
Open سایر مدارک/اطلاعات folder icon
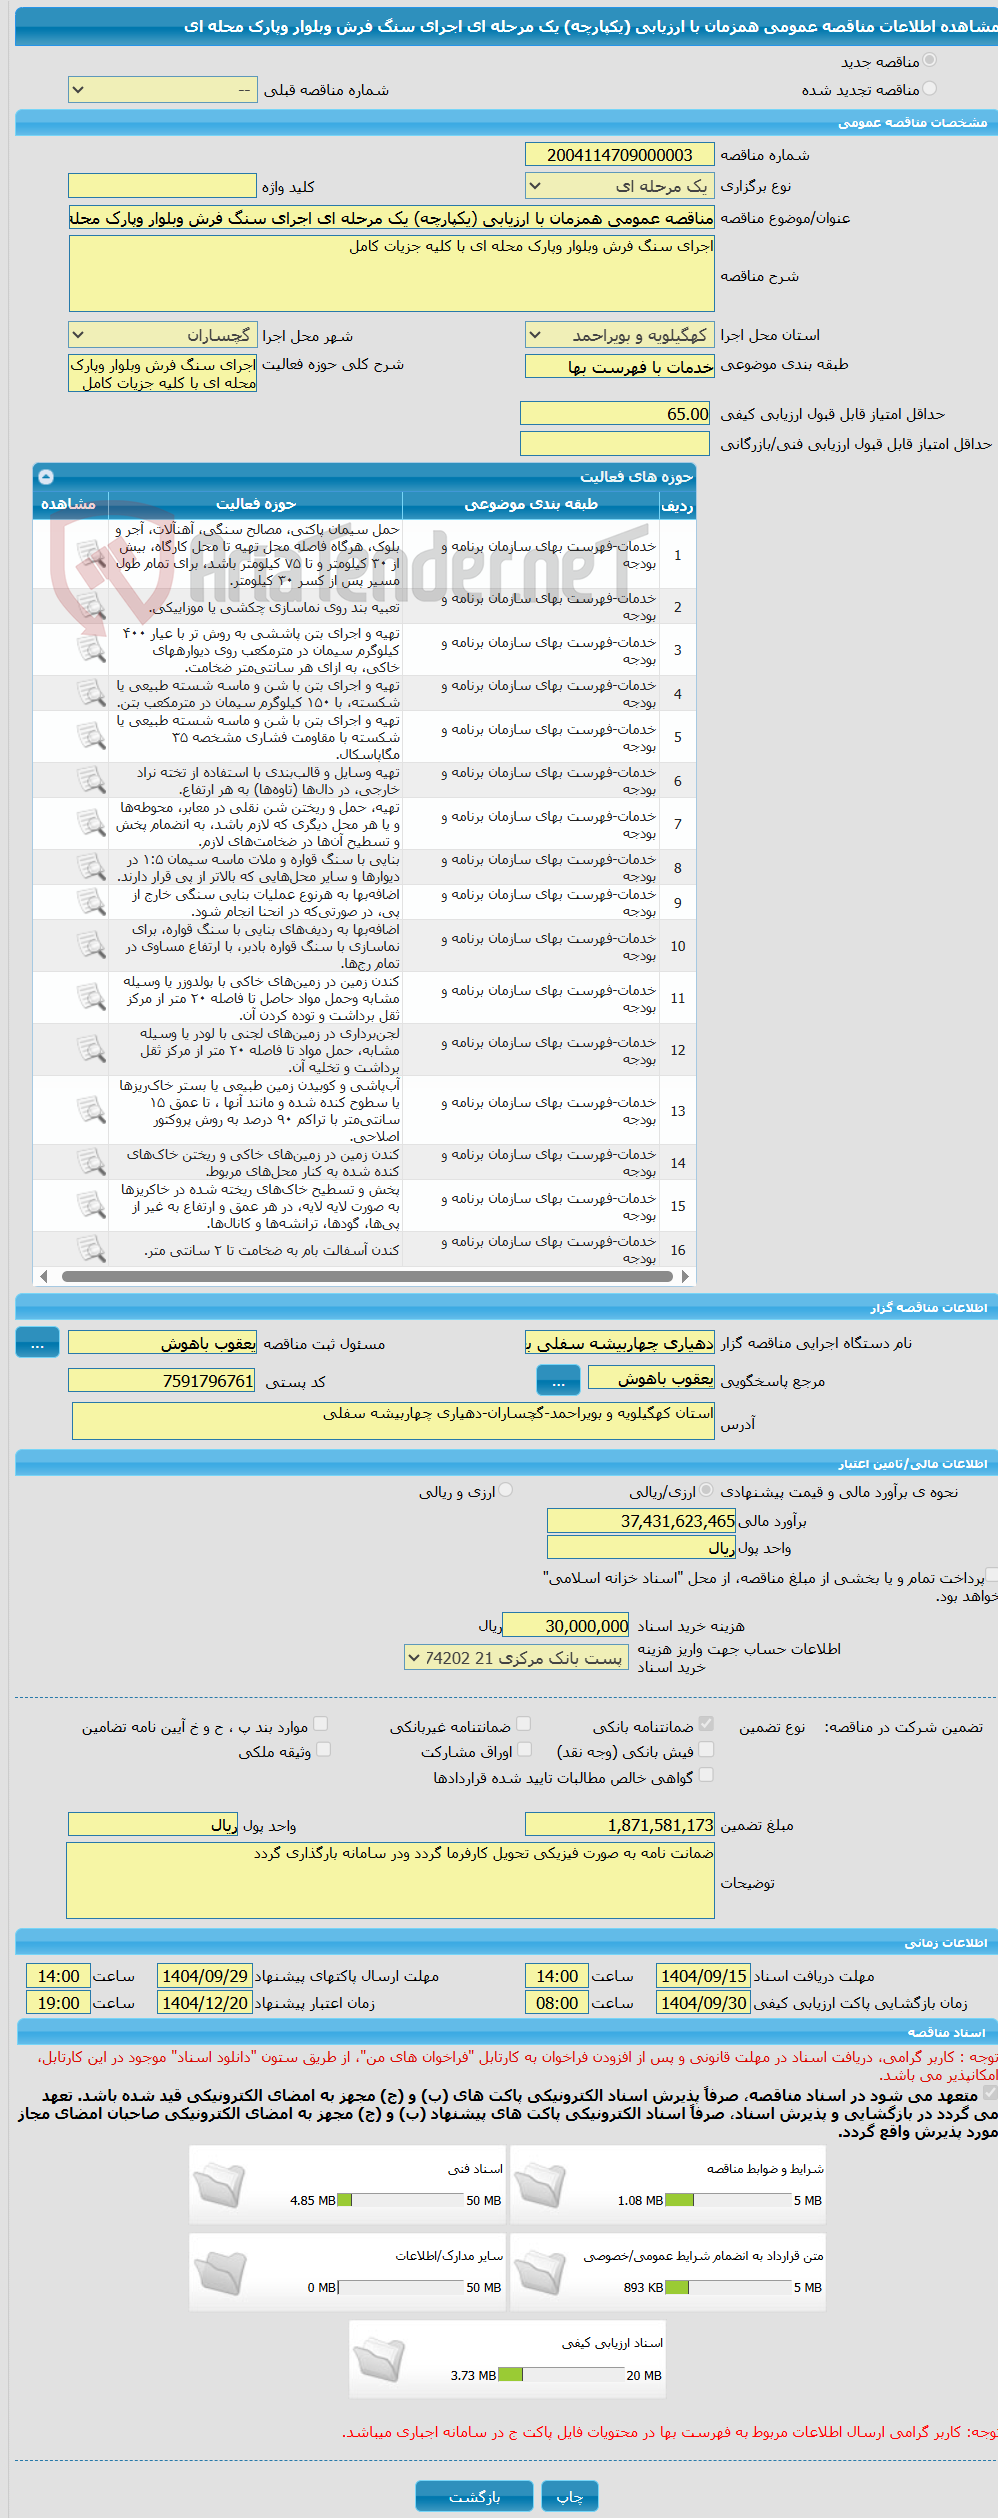point(219,2272)
